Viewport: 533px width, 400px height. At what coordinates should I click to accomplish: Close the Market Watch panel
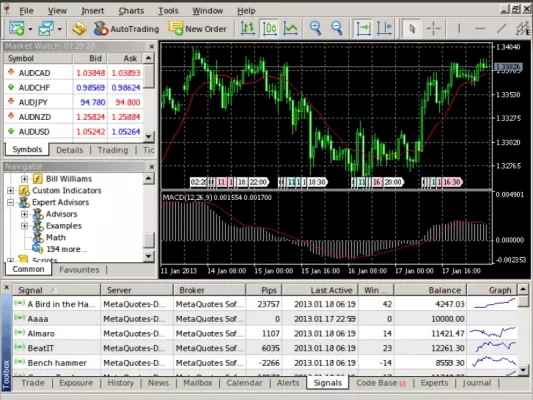point(152,46)
